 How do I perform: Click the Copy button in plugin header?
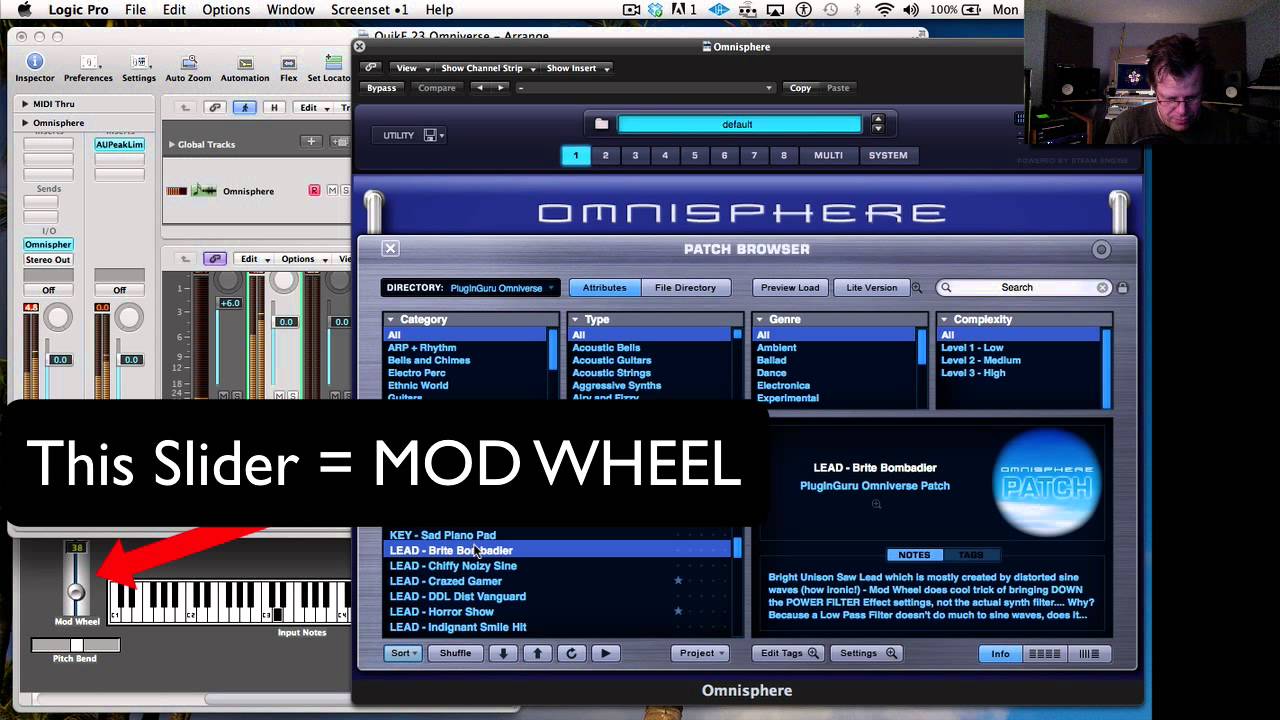(x=800, y=88)
